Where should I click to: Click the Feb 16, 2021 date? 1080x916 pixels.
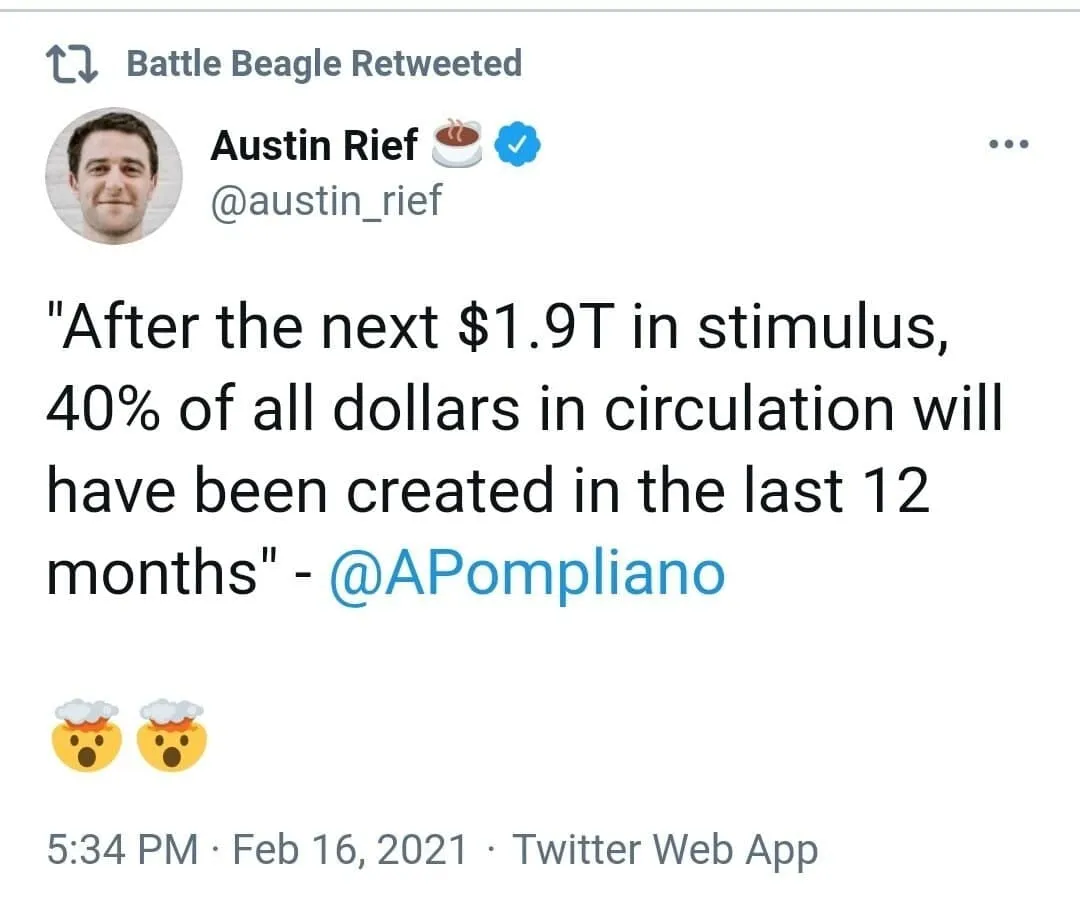(x=350, y=849)
